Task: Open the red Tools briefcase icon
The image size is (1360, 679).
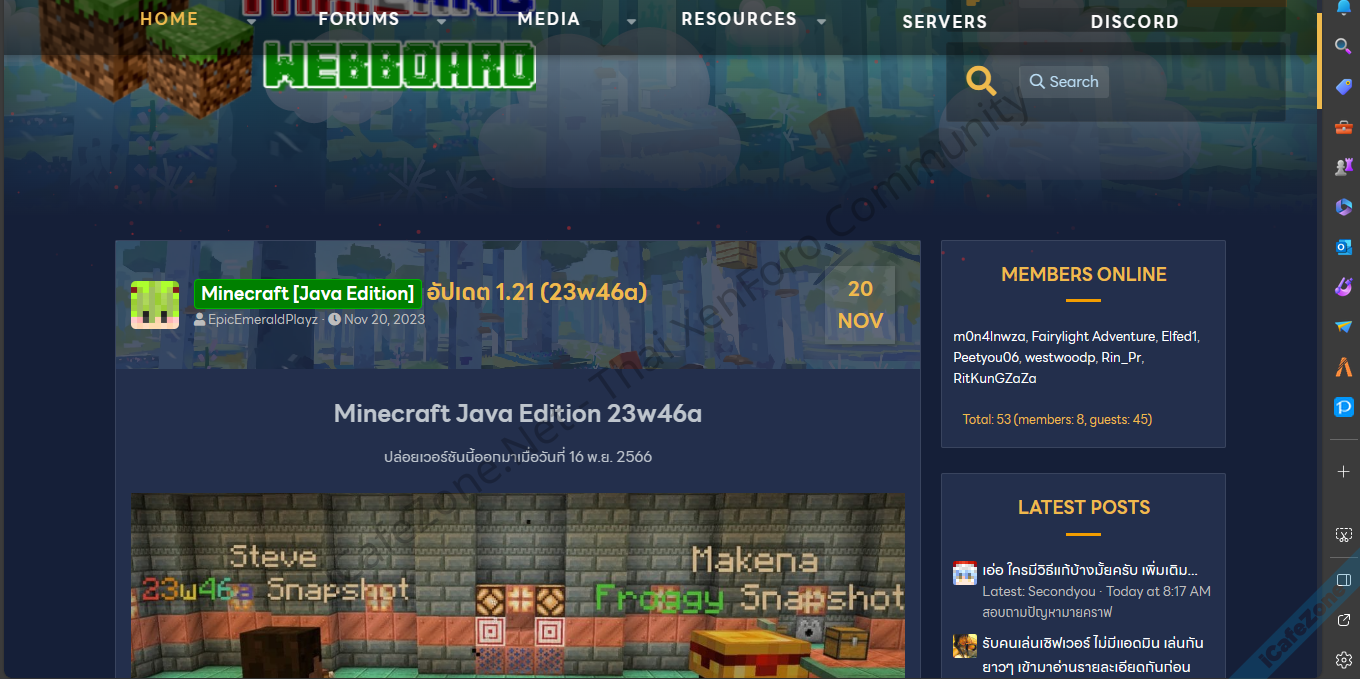Action: coord(1344,127)
